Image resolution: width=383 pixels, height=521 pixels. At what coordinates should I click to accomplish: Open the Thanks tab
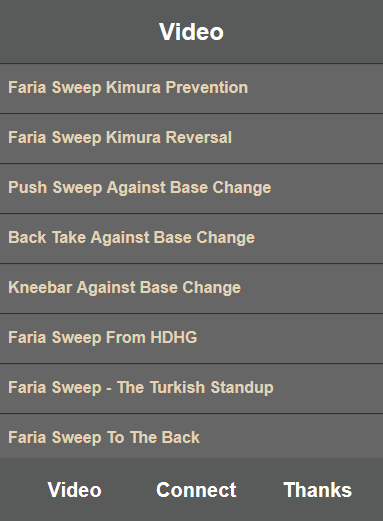pos(318,490)
